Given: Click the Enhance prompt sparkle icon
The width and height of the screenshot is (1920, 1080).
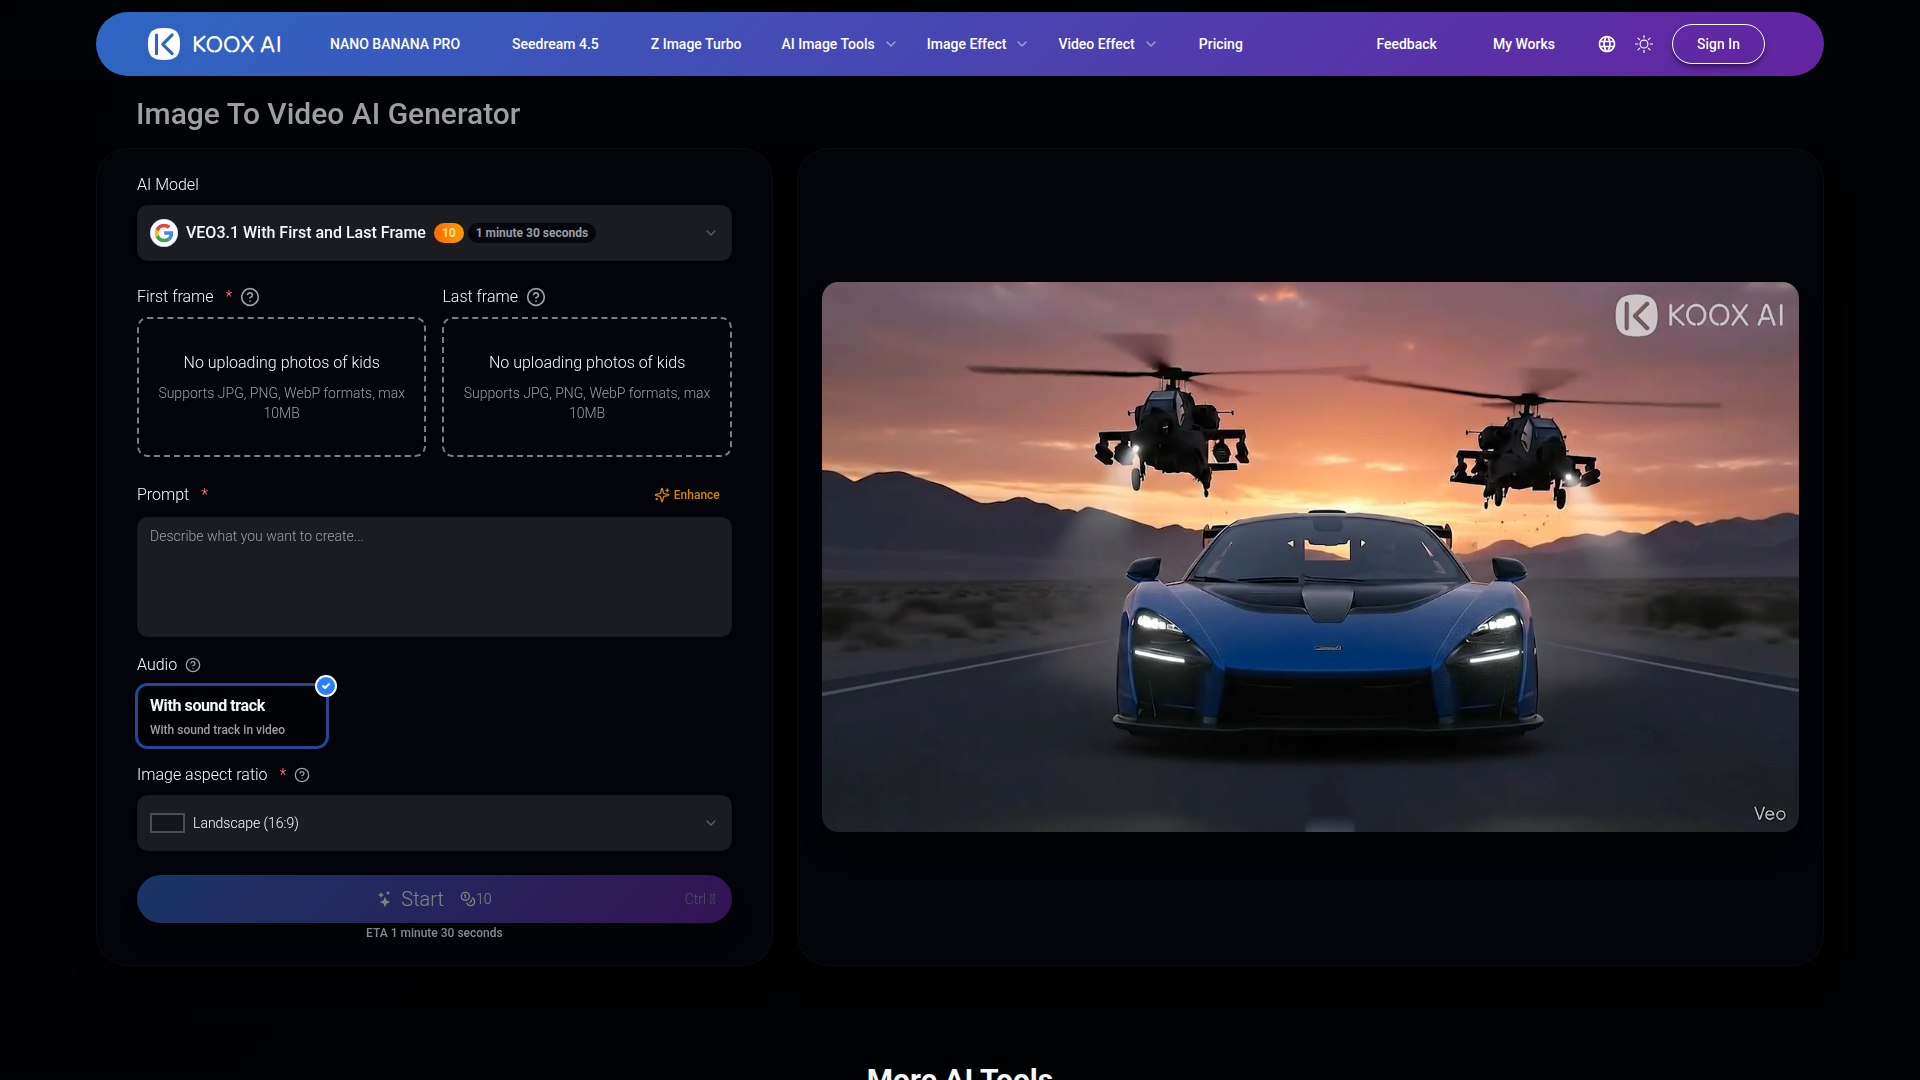Looking at the screenshot, I should (661, 495).
